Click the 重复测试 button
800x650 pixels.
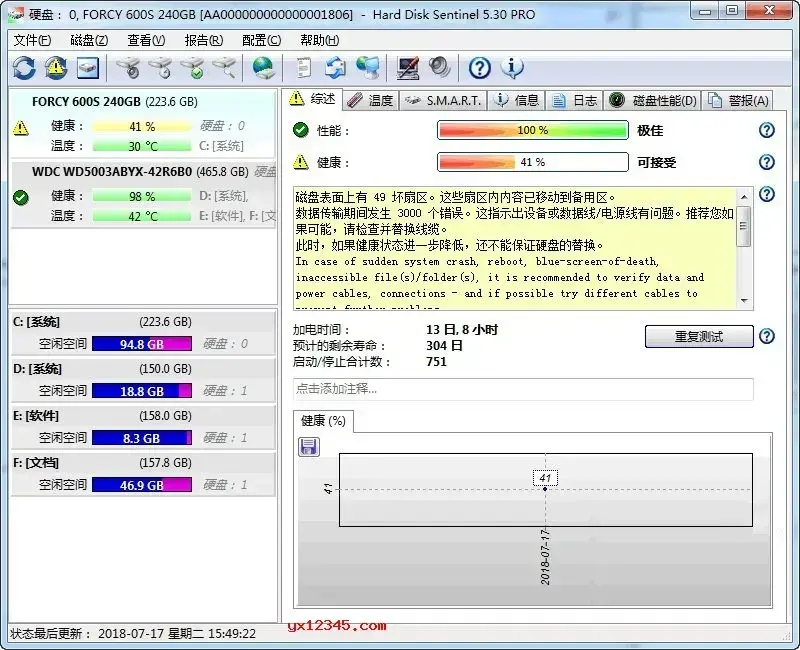[699, 337]
